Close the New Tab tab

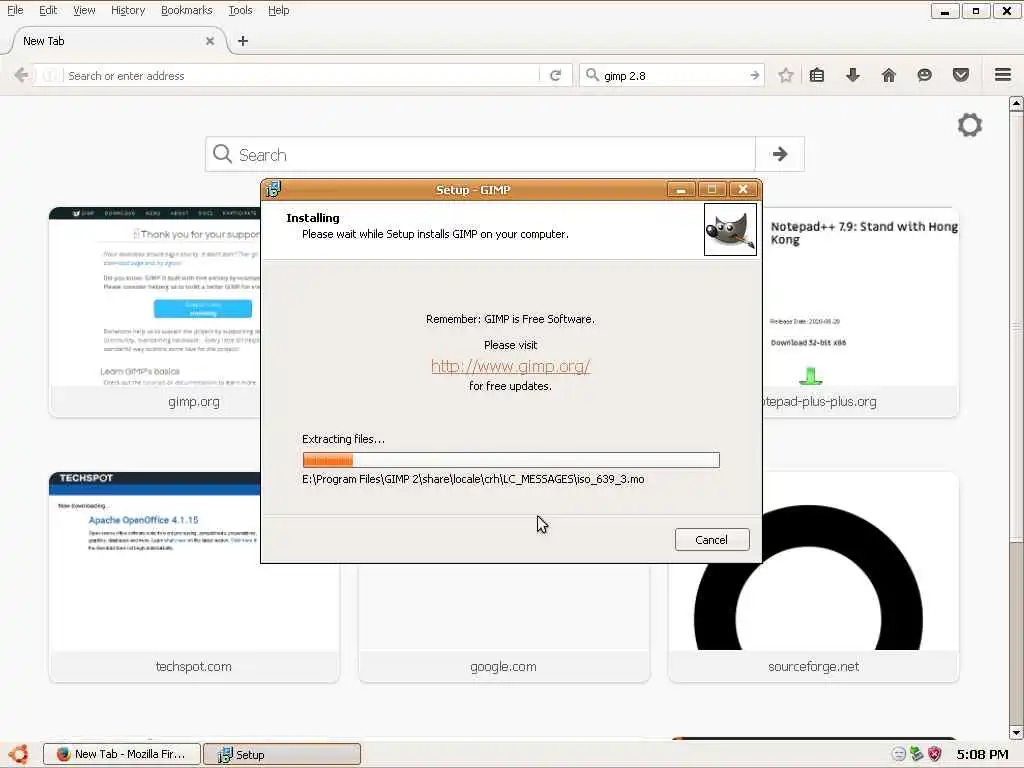pos(210,40)
